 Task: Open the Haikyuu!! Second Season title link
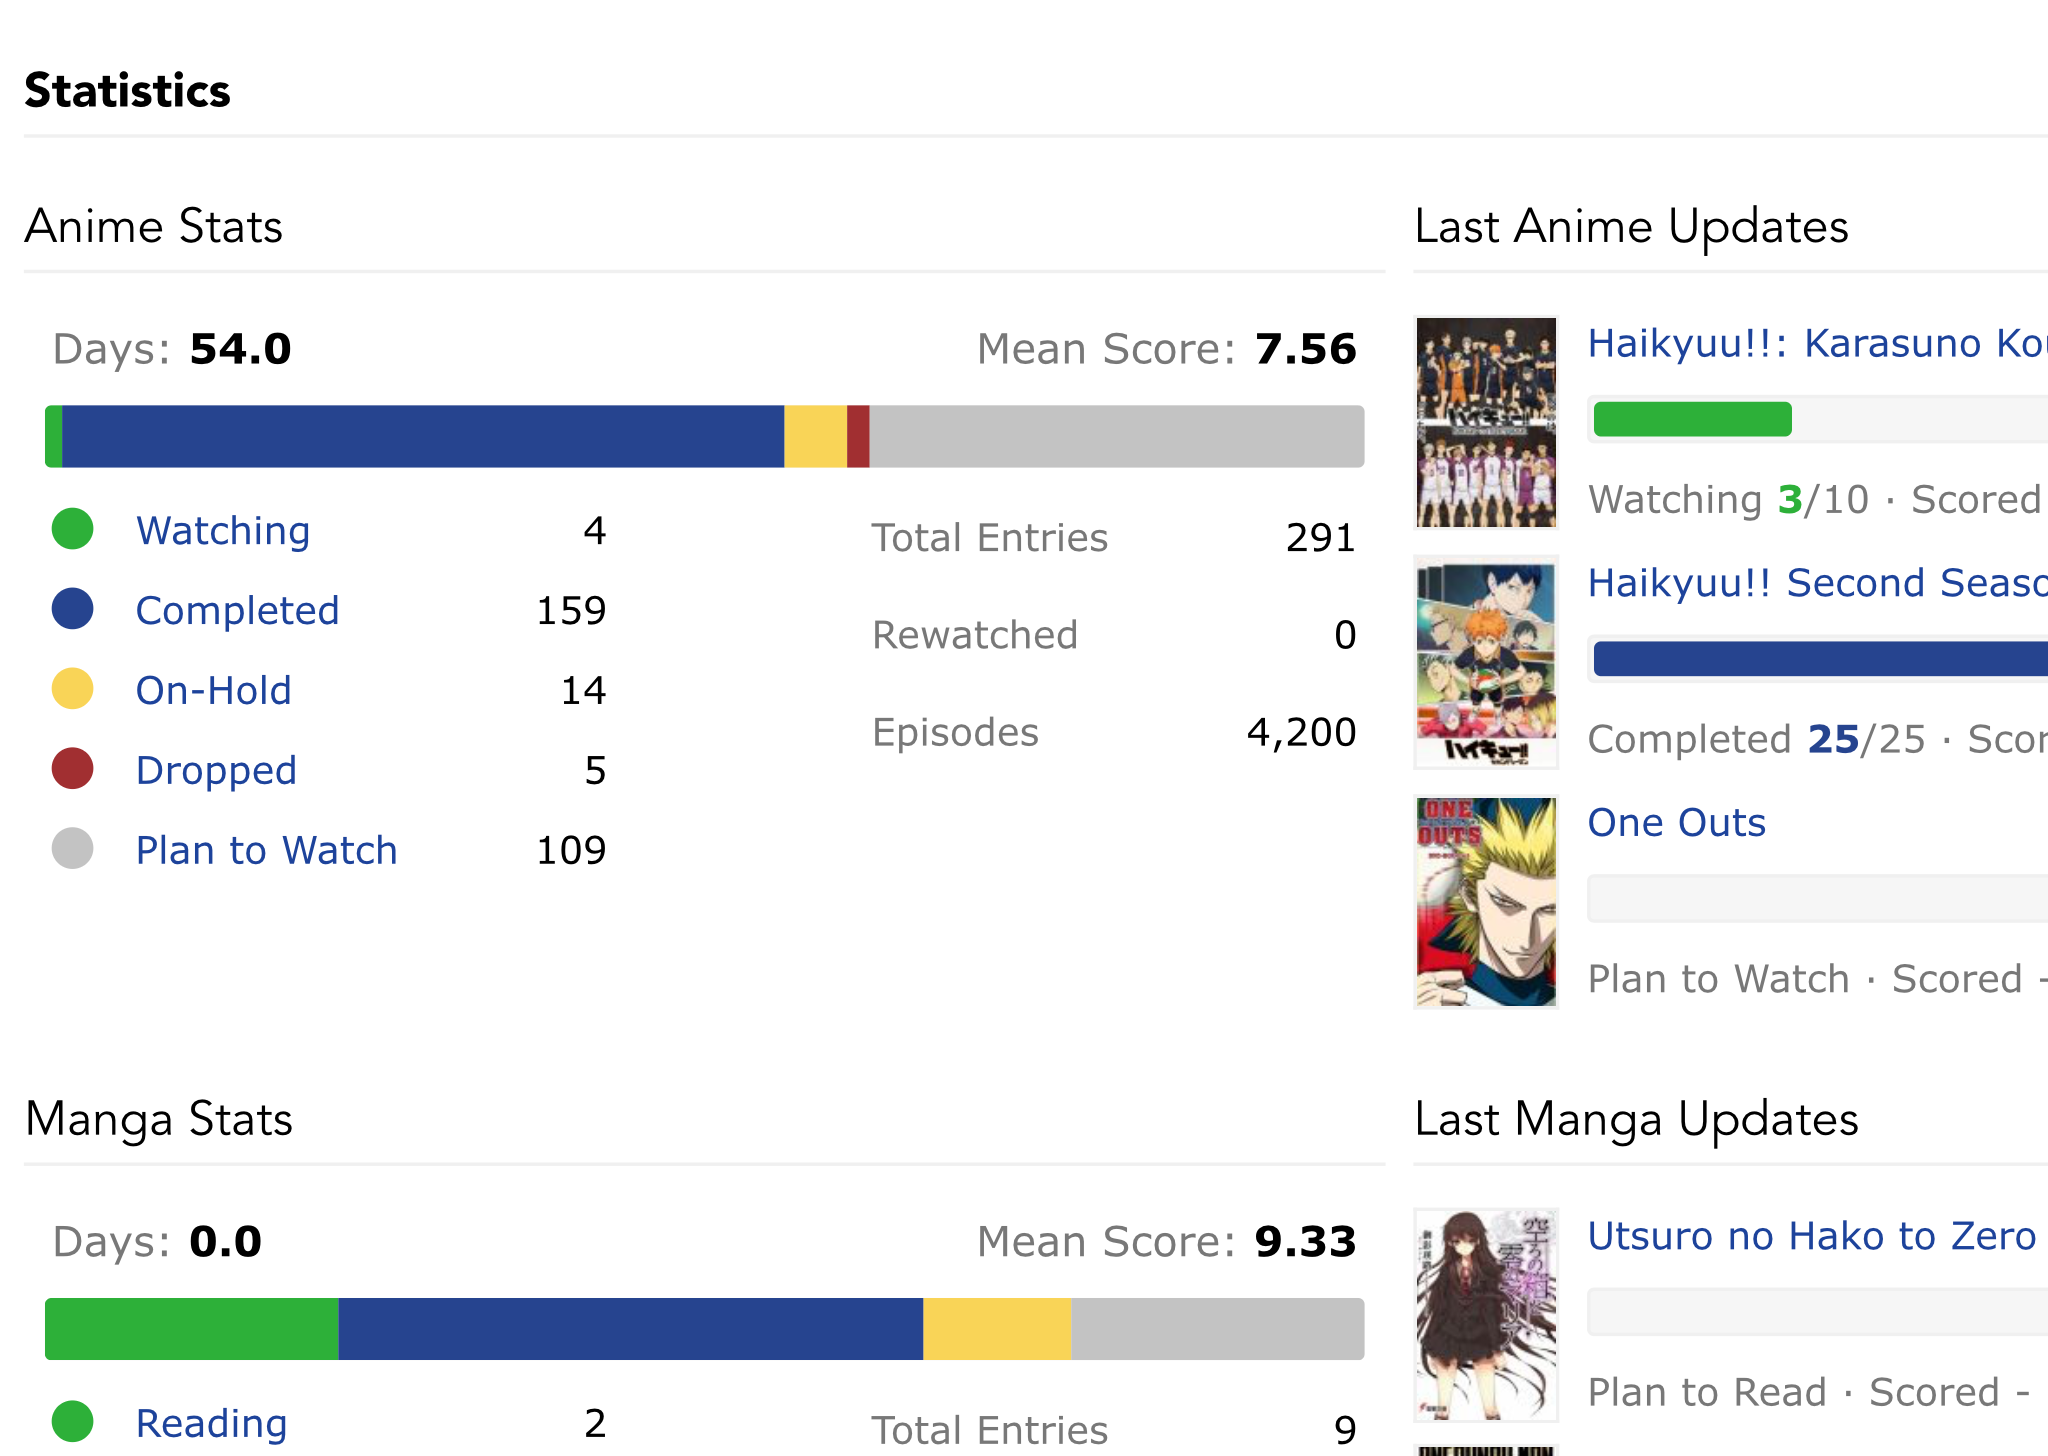1816,583
